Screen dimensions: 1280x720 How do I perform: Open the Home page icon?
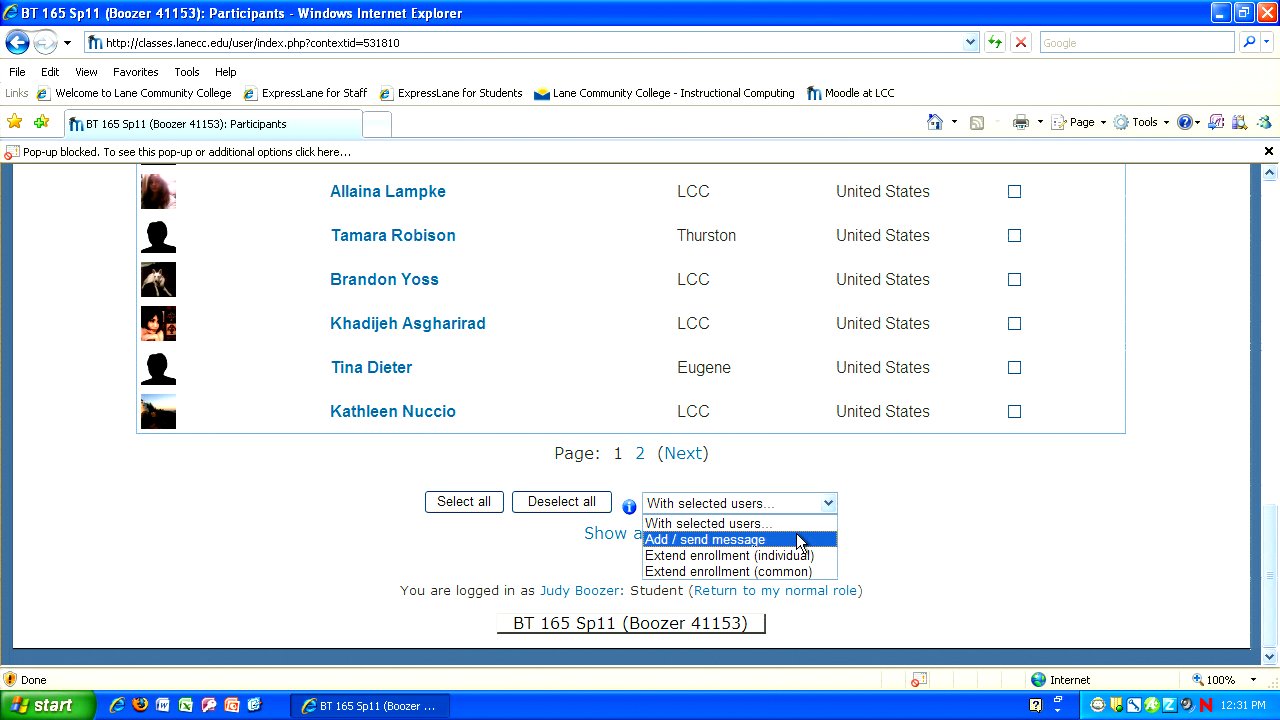(x=934, y=122)
